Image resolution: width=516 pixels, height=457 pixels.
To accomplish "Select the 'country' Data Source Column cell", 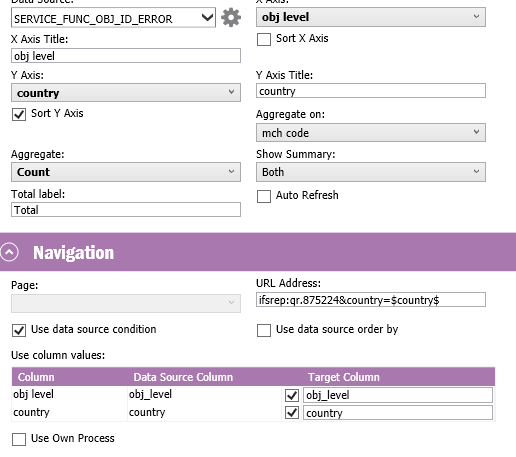I will (204, 412).
